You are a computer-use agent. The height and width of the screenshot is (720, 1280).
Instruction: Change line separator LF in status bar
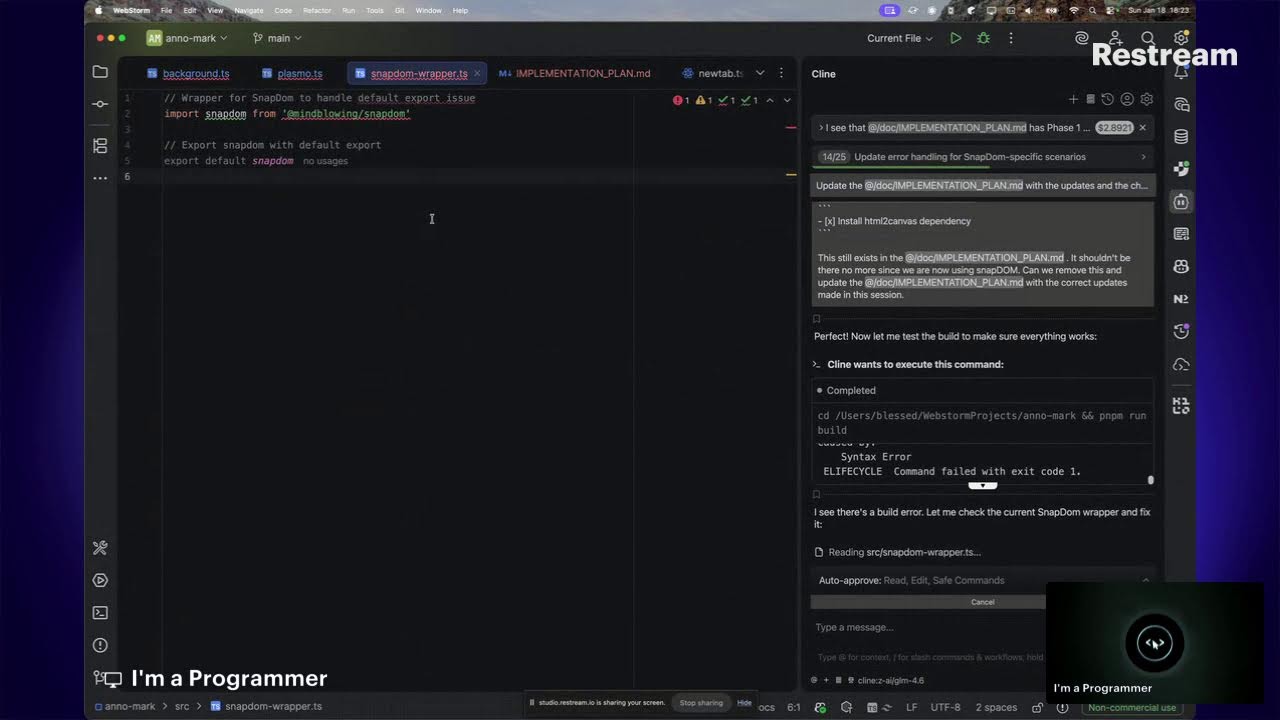pos(911,707)
